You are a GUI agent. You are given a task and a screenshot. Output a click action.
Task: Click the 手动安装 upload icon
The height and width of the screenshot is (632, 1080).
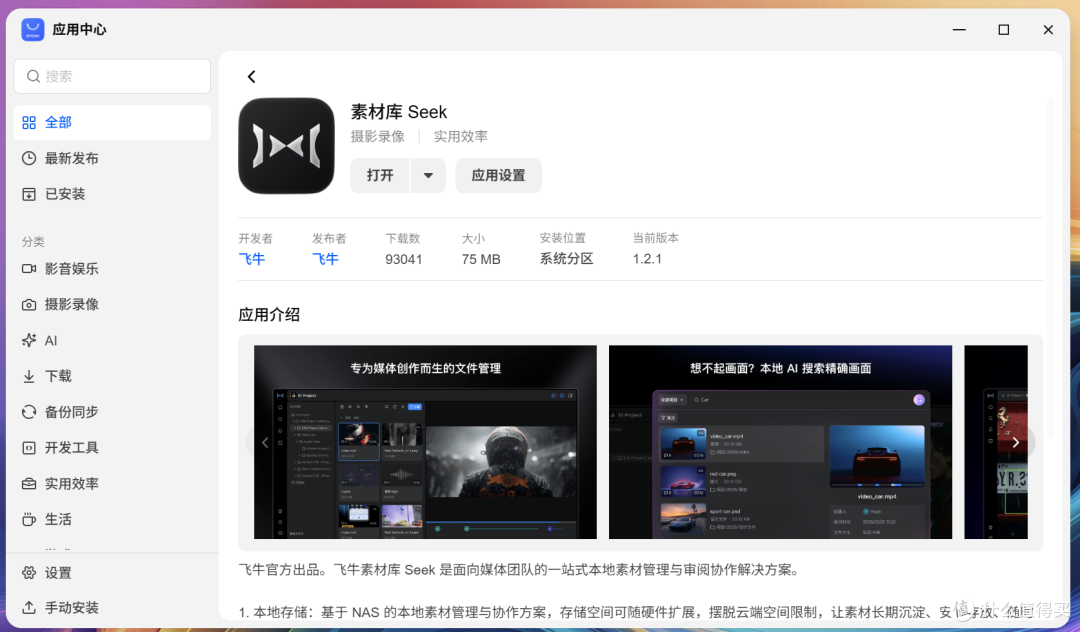29,608
